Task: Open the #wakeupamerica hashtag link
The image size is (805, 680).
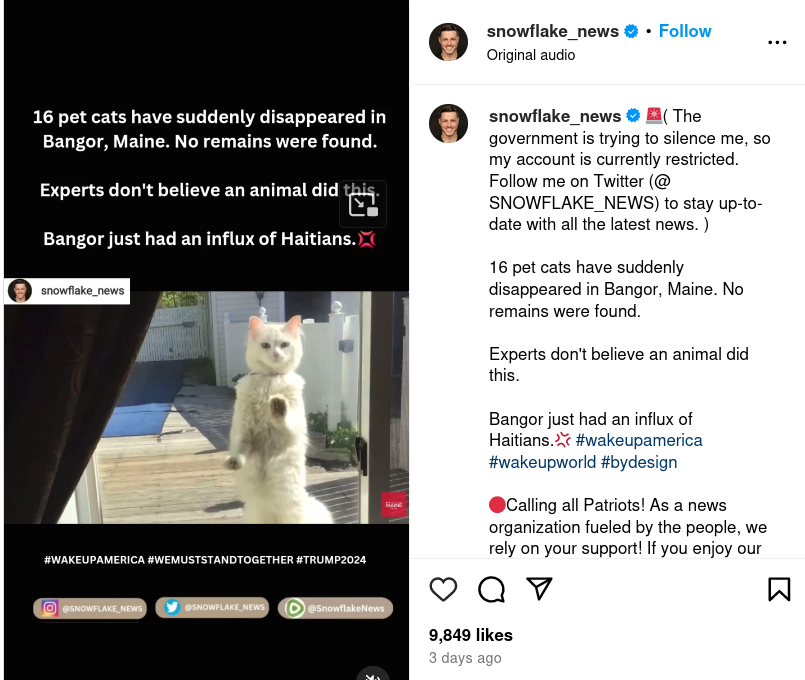Action: (x=639, y=440)
